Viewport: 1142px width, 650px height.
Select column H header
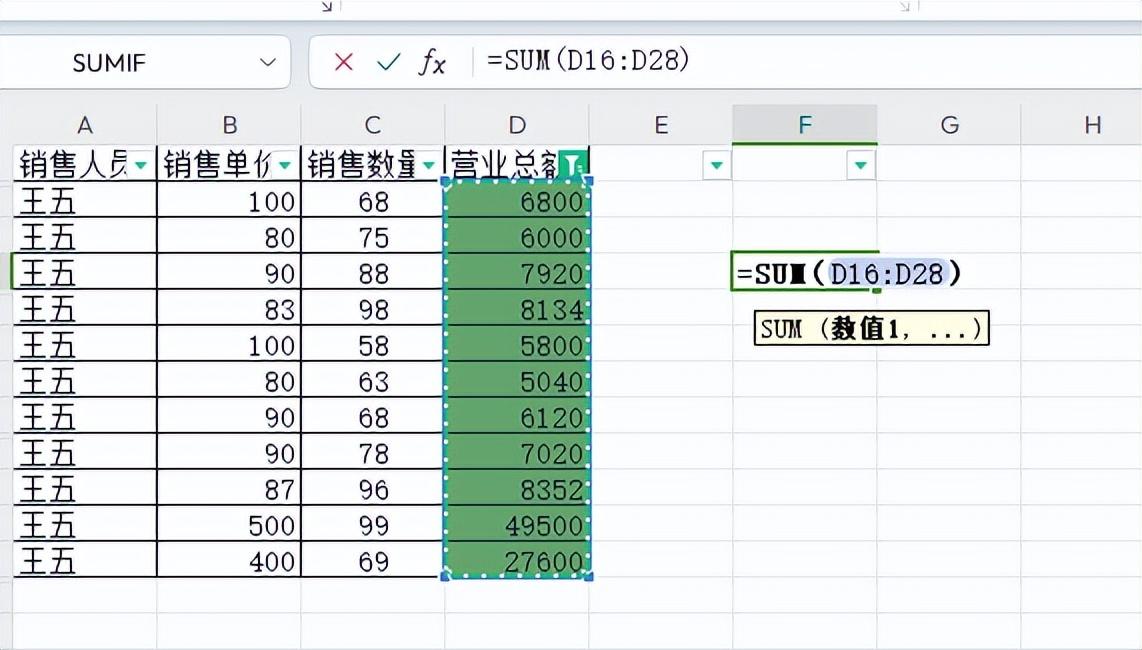(x=1082, y=125)
